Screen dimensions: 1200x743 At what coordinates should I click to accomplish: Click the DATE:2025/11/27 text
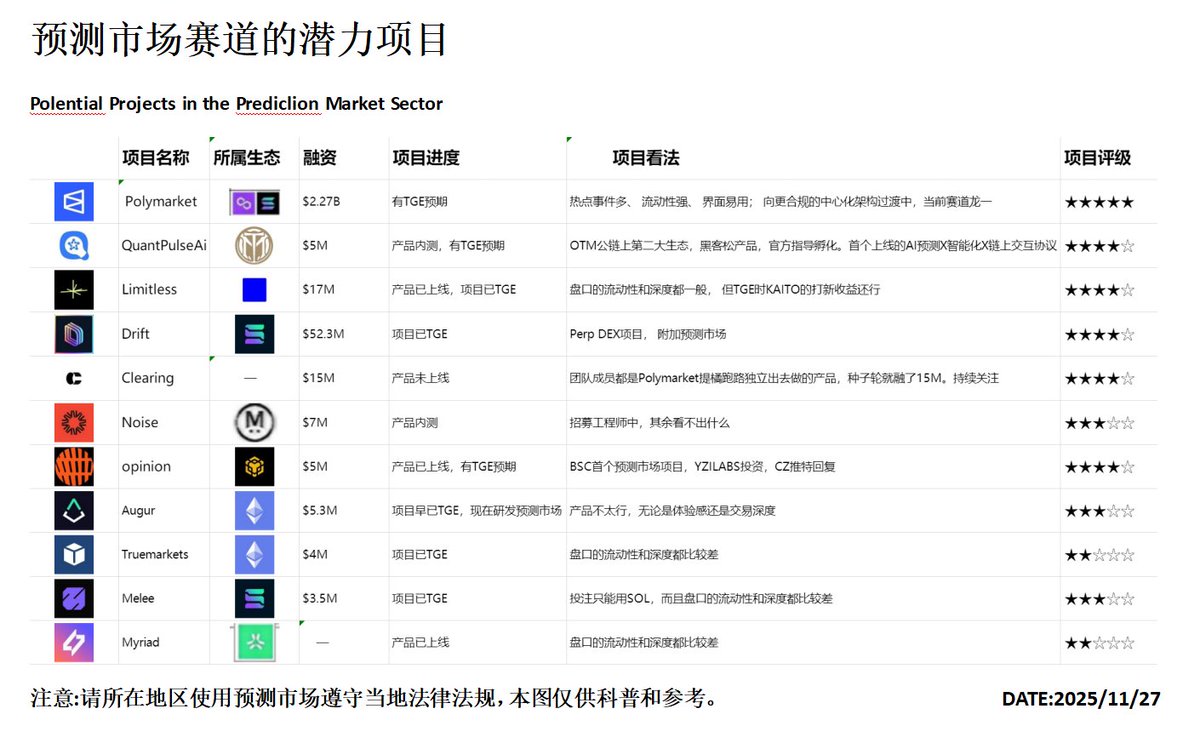[1081, 699]
